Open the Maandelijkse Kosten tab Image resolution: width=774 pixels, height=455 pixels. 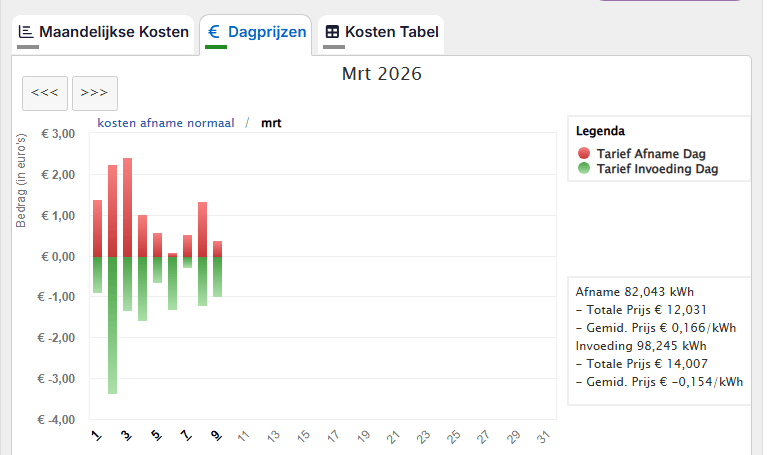tap(103, 35)
